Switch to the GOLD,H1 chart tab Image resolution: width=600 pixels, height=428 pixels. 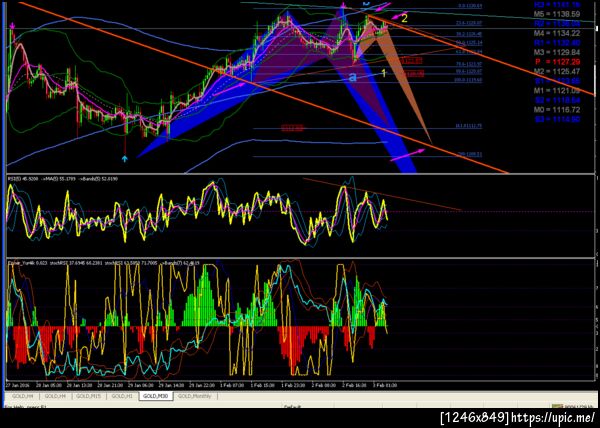pos(122,396)
